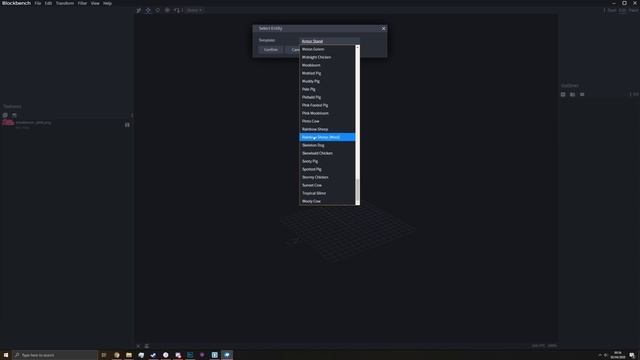Choose the Skewbald Chicken entry
The height and width of the screenshot is (360, 640).
327,153
